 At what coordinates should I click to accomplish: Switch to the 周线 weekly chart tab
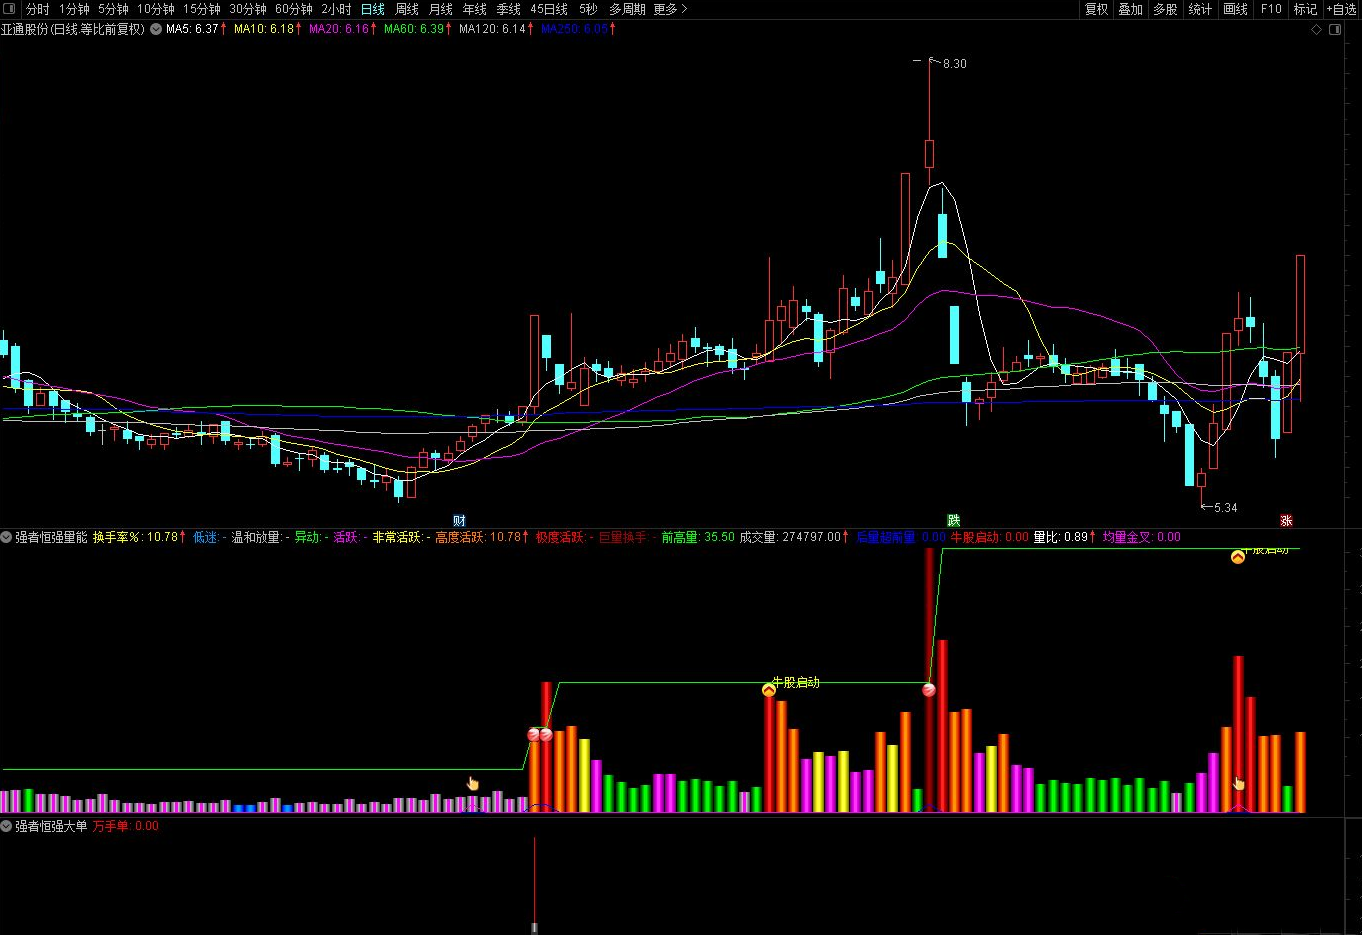coord(407,9)
